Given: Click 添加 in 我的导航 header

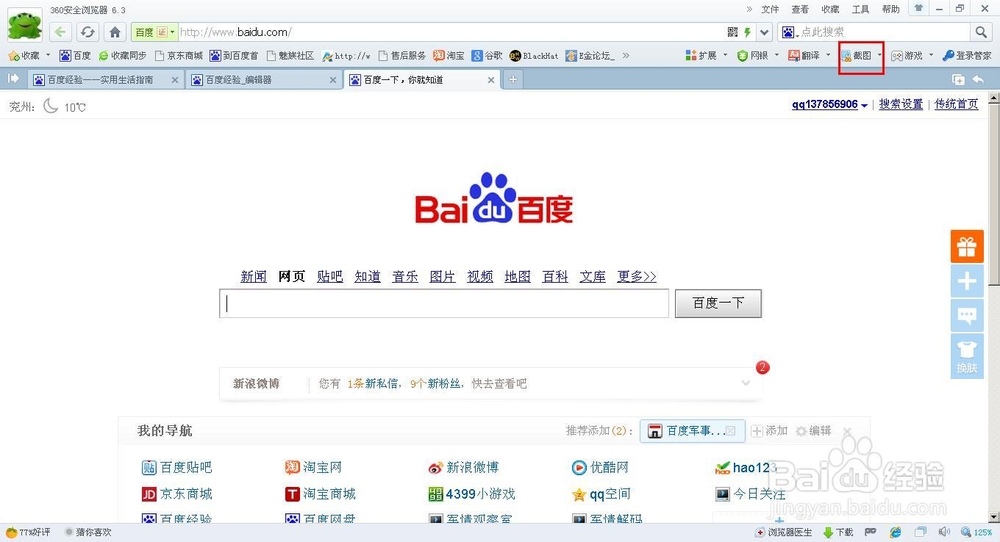Looking at the screenshot, I should (769, 431).
